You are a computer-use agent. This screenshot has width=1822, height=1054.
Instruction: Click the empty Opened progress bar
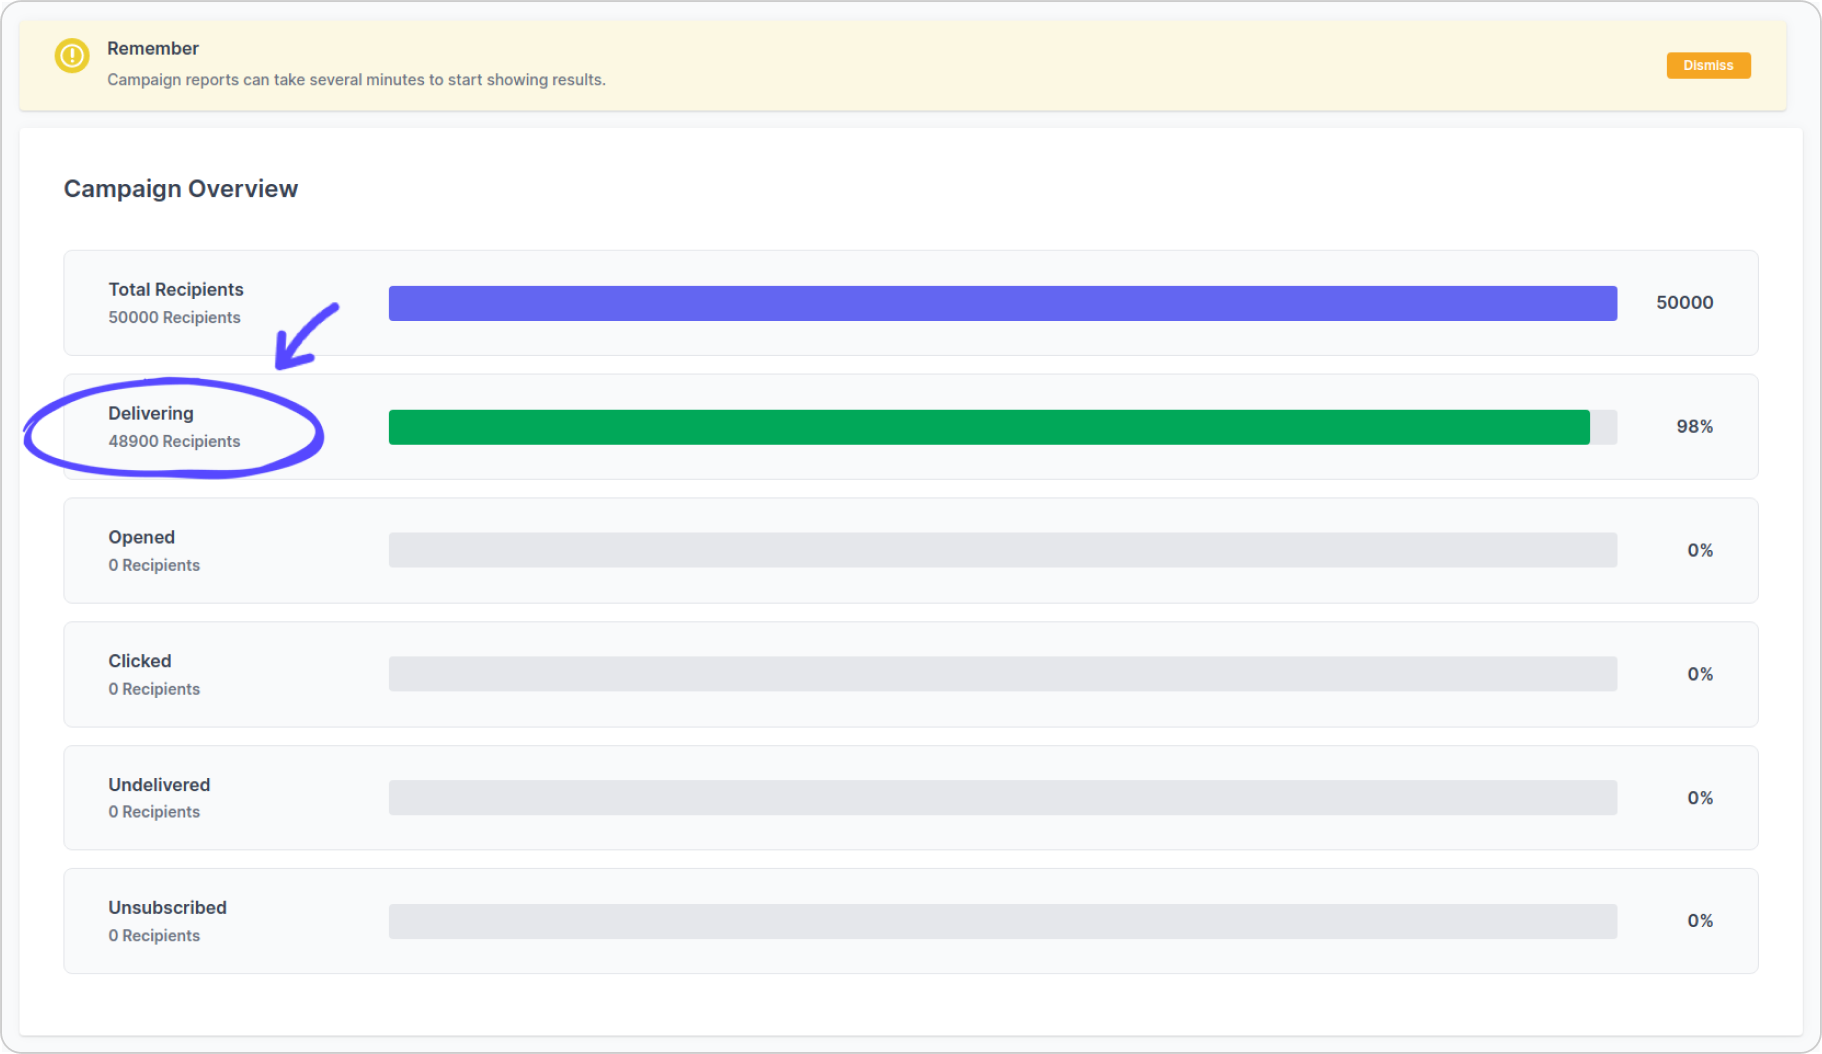[1003, 550]
